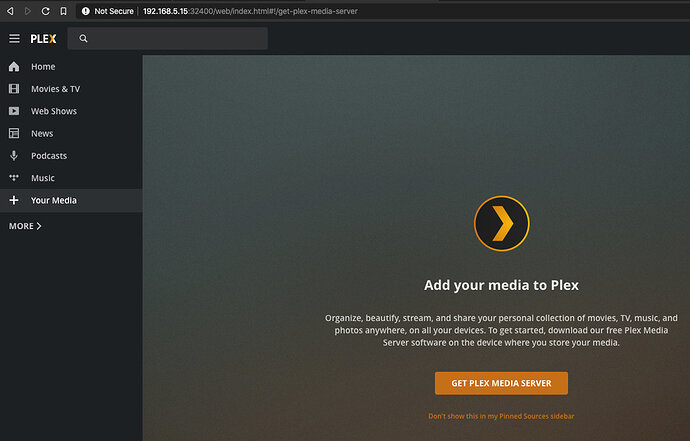This screenshot has height=441, width=690.
Task: Click the Add your media to Plex heading
Action: [501, 285]
